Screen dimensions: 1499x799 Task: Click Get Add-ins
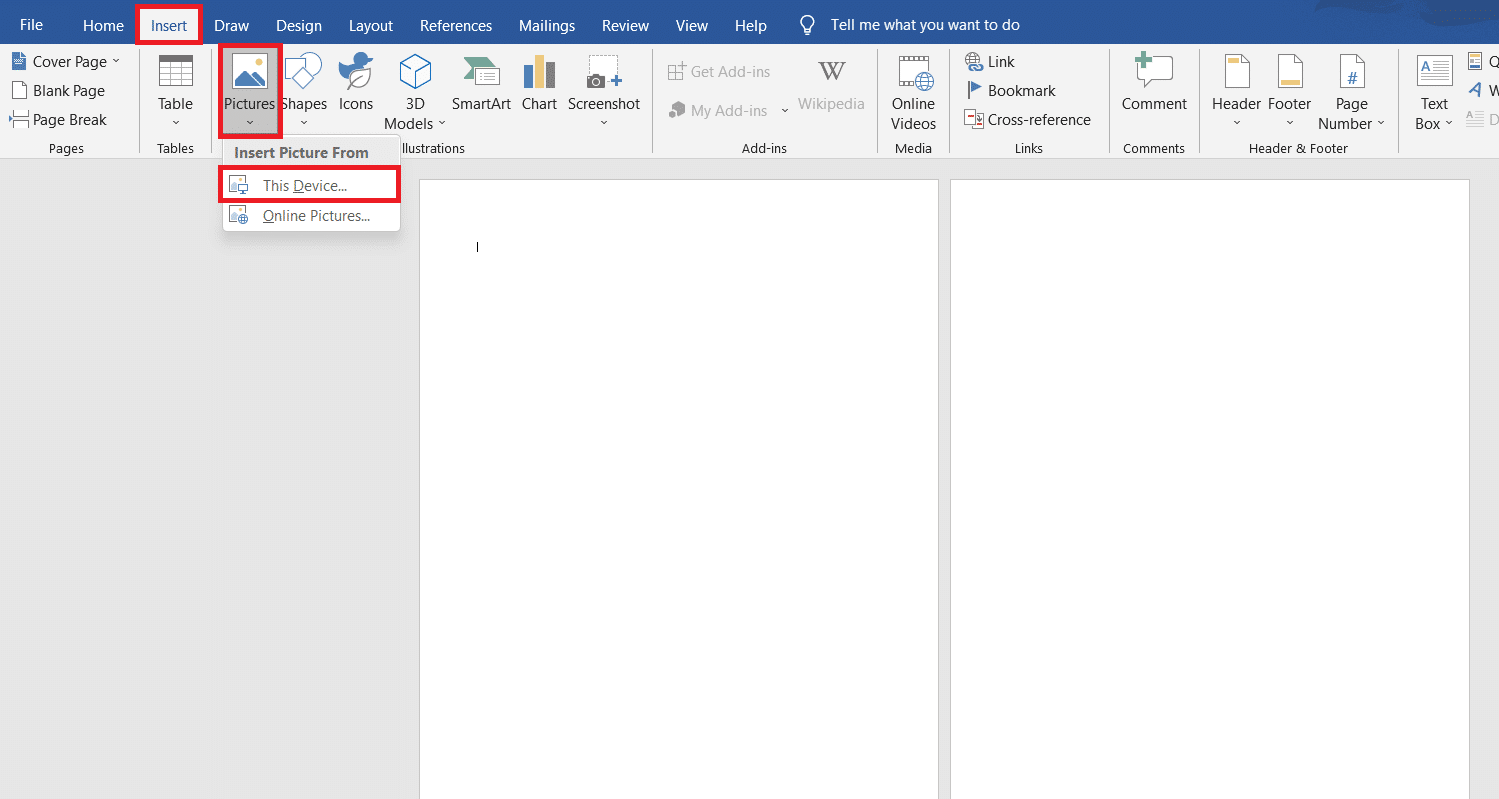tap(719, 72)
